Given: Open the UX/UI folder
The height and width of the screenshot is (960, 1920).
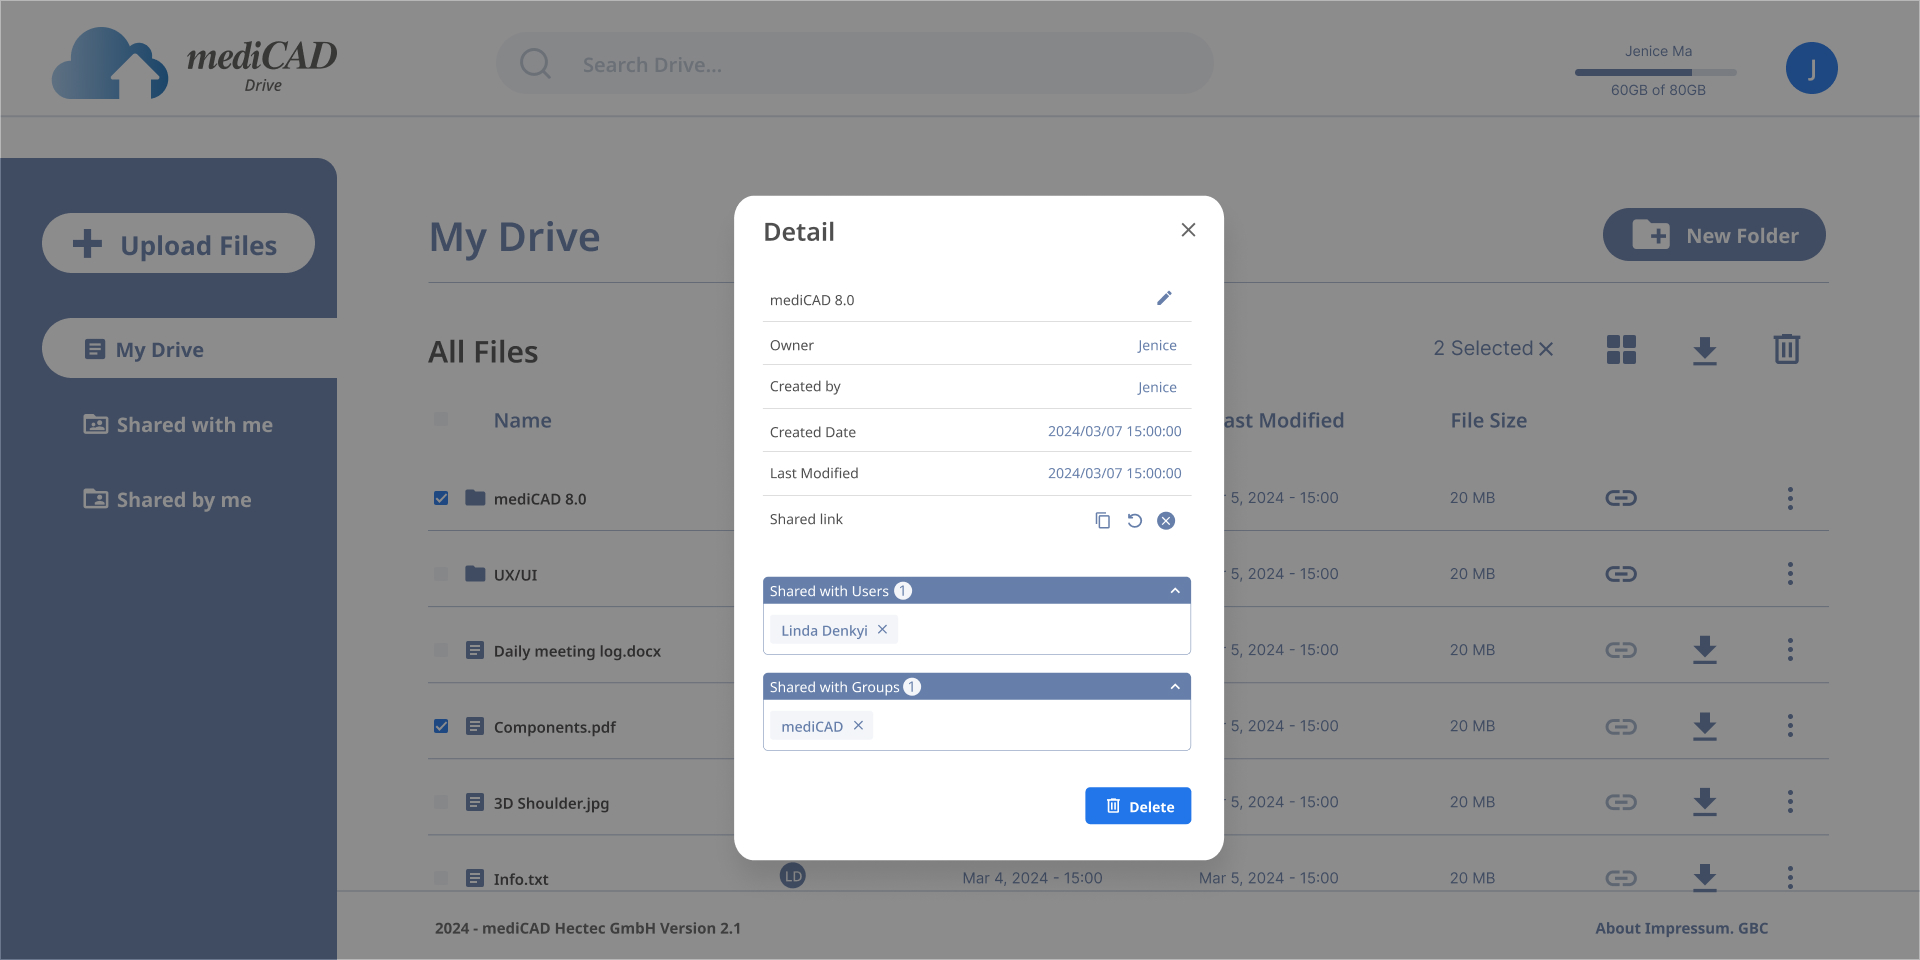Looking at the screenshot, I should [515, 574].
